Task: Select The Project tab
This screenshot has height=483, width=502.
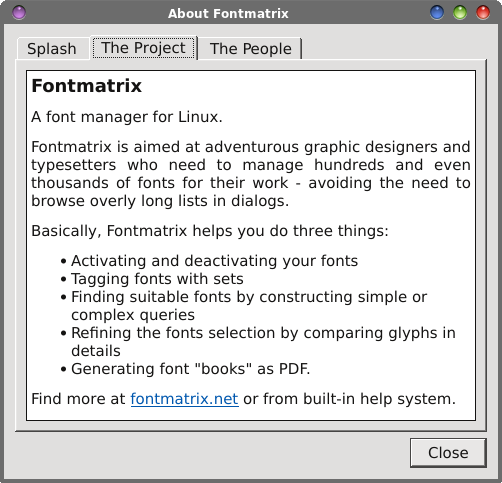Action: (144, 48)
